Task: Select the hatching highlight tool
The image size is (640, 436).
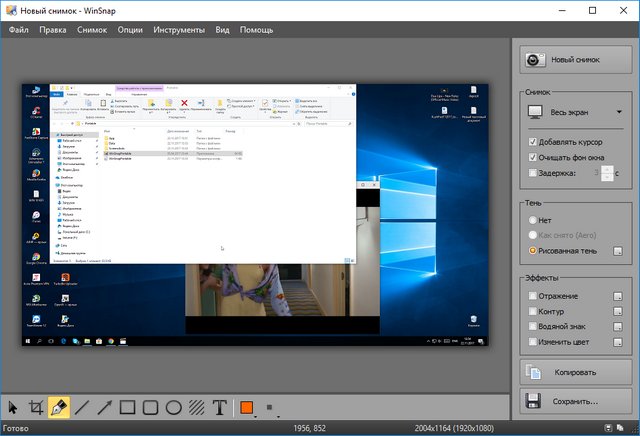Action: [196, 408]
